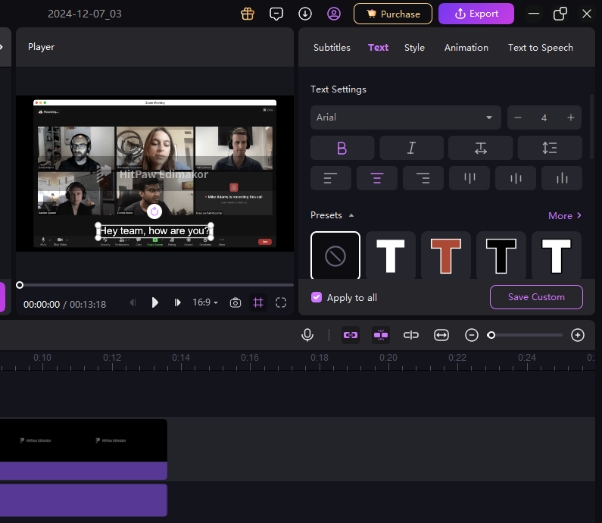Viewport: 602px width, 523px height.
Task: Open character spacing setting
Action: (480, 148)
